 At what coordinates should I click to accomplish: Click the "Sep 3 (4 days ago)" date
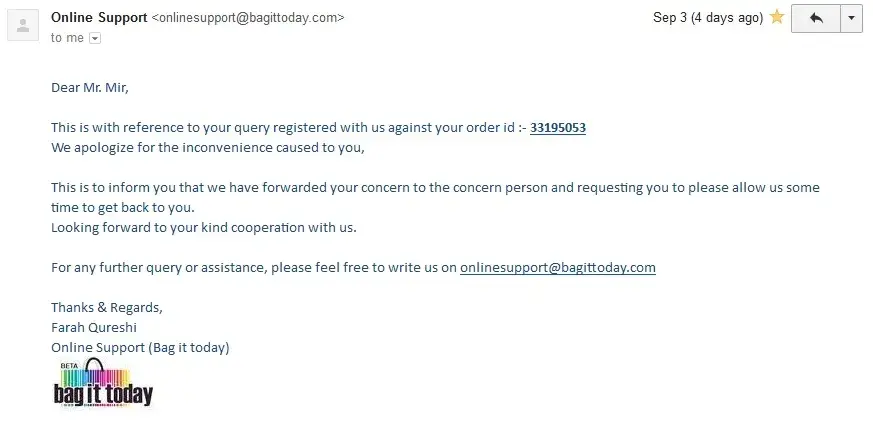(707, 18)
